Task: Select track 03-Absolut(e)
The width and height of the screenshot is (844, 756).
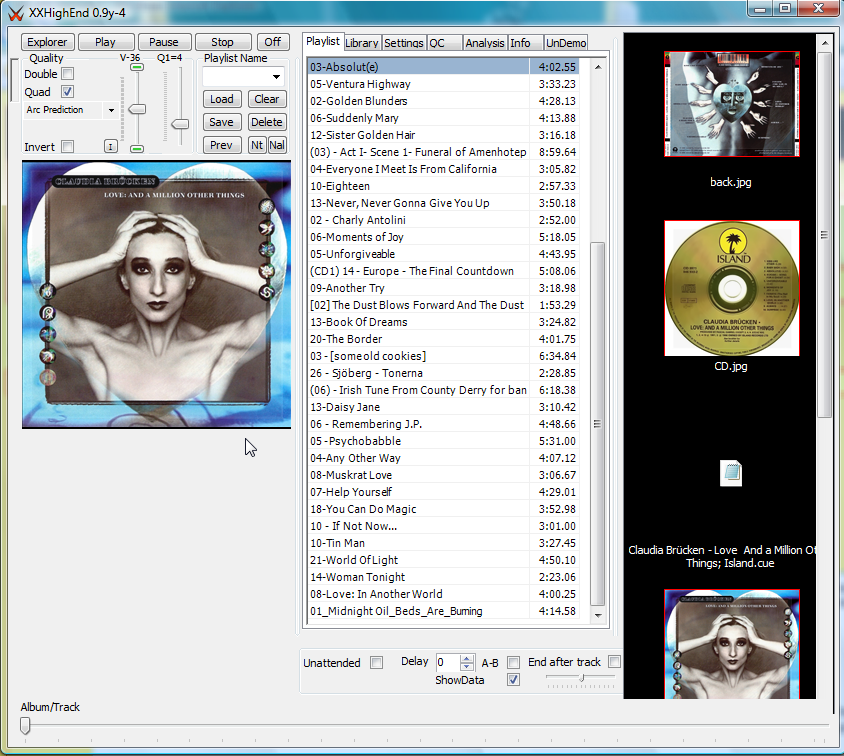Action: 445,67
